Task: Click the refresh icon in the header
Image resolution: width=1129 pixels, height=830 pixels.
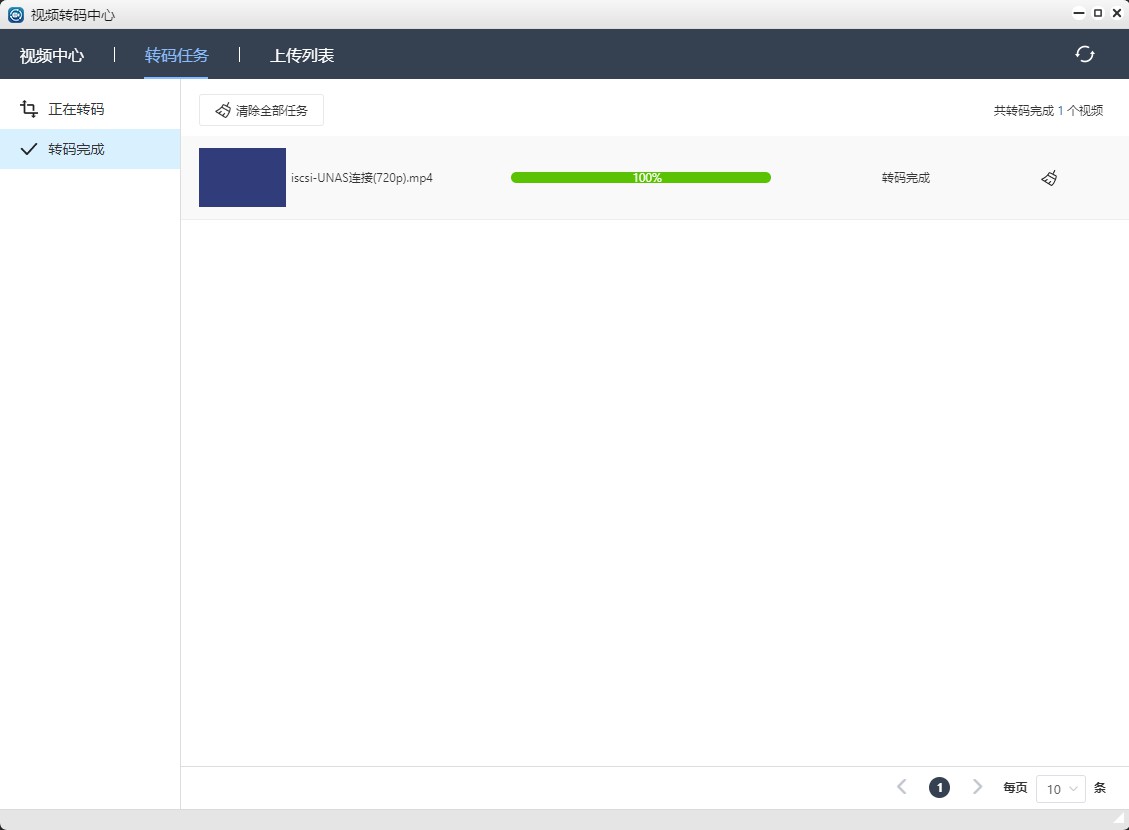Action: [1084, 54]
